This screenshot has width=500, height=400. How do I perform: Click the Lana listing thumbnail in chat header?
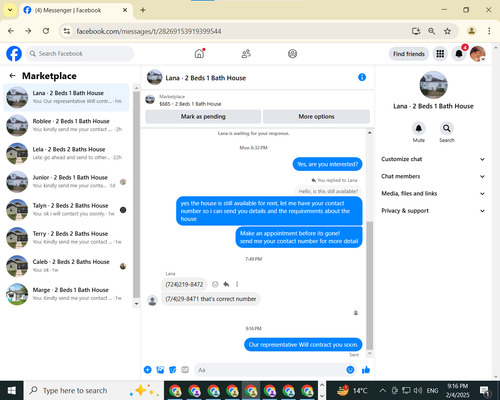tap(154, 77)
